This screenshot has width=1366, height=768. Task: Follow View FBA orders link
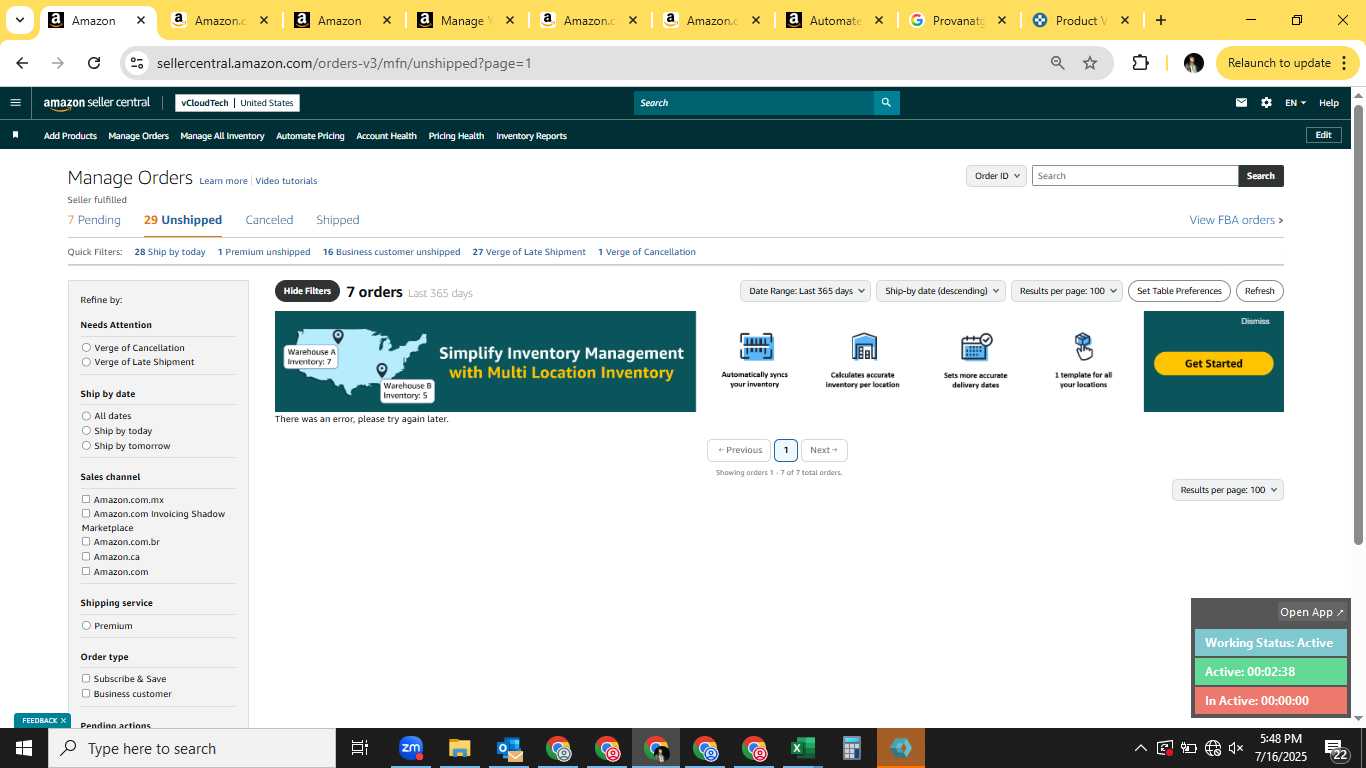click(x=1236, y=220)
